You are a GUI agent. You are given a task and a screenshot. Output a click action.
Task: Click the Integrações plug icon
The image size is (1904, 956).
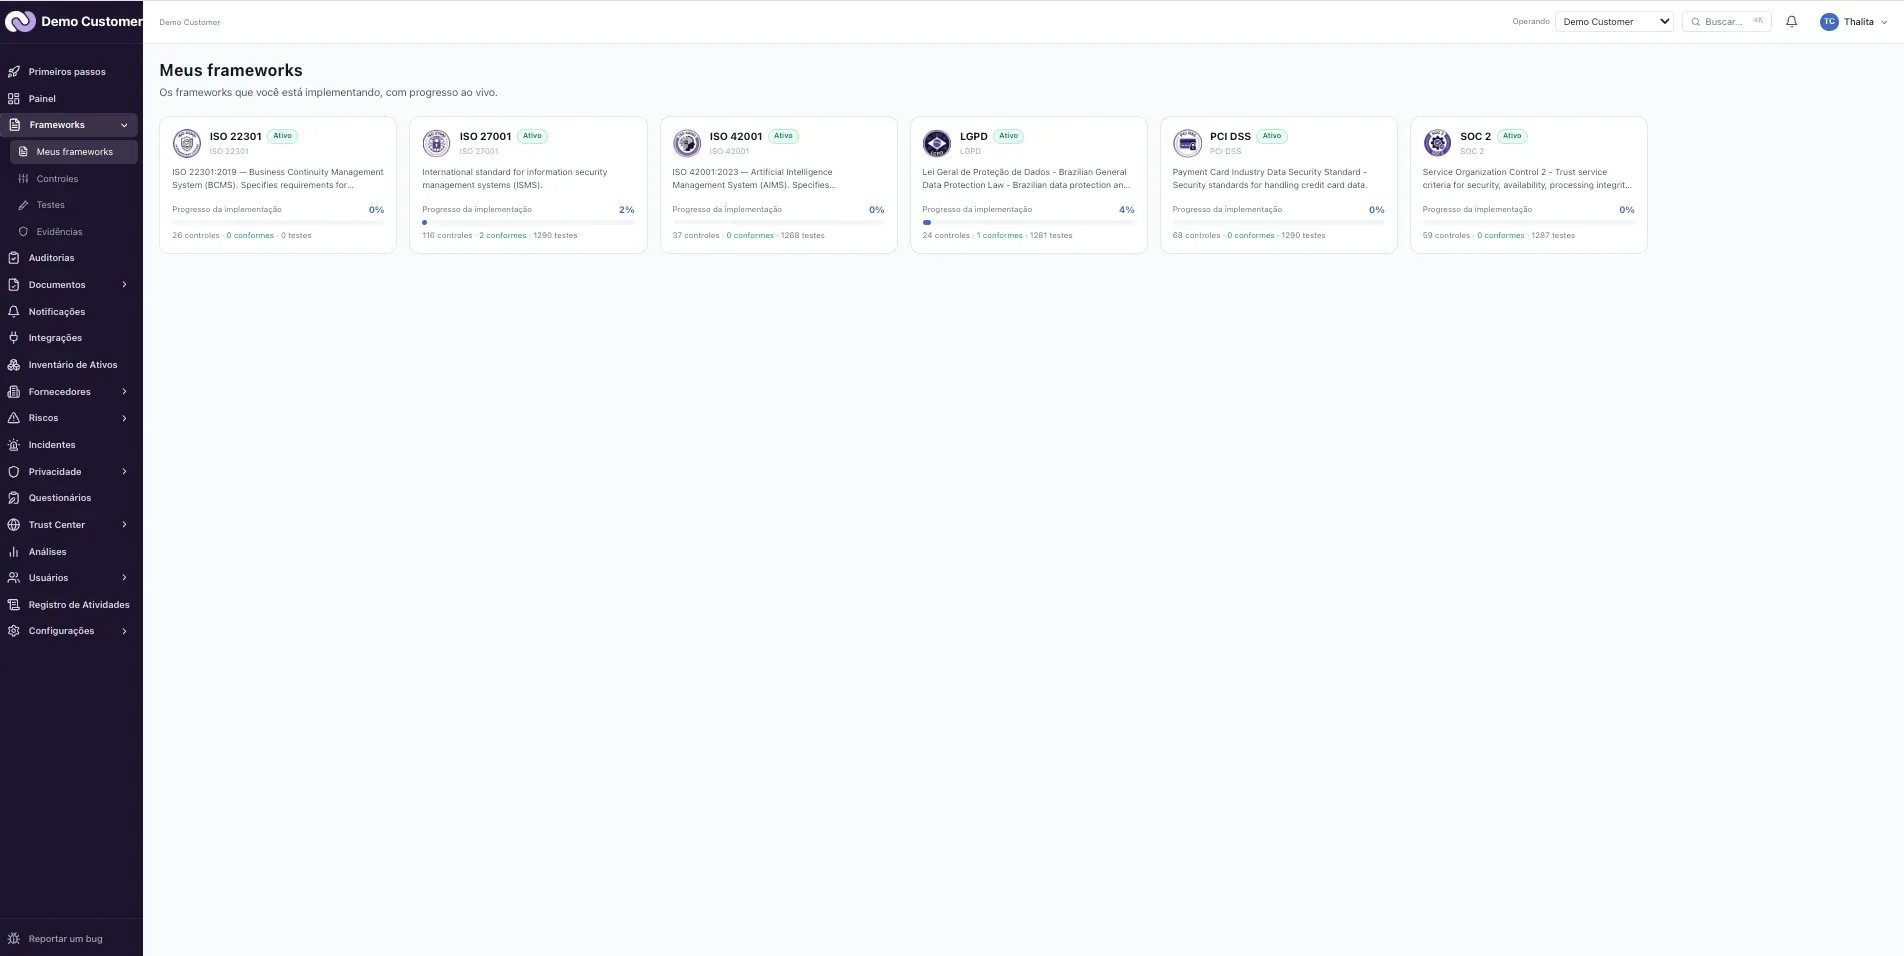[x=14, y=338]
